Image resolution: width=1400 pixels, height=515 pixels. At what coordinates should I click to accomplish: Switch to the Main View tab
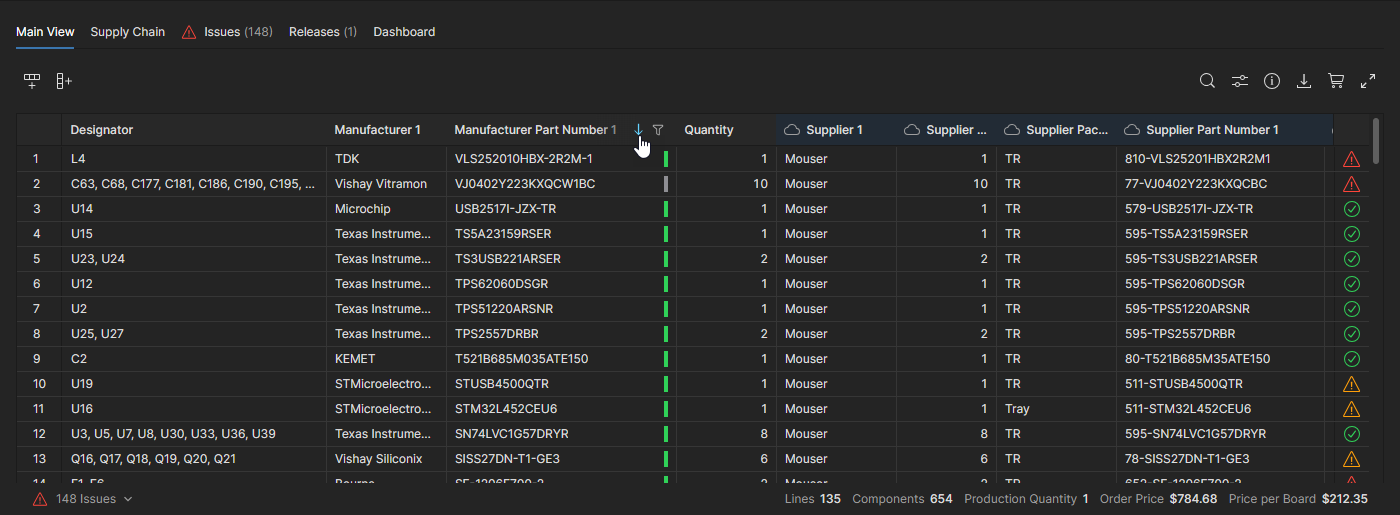(x=45, y=32)
